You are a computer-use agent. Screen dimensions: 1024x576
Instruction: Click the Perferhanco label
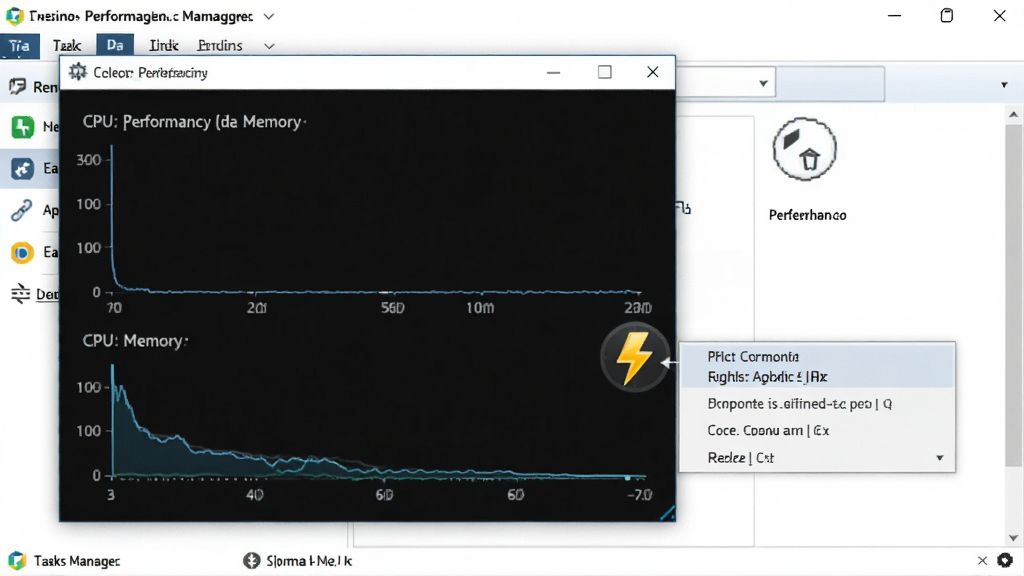807,215
